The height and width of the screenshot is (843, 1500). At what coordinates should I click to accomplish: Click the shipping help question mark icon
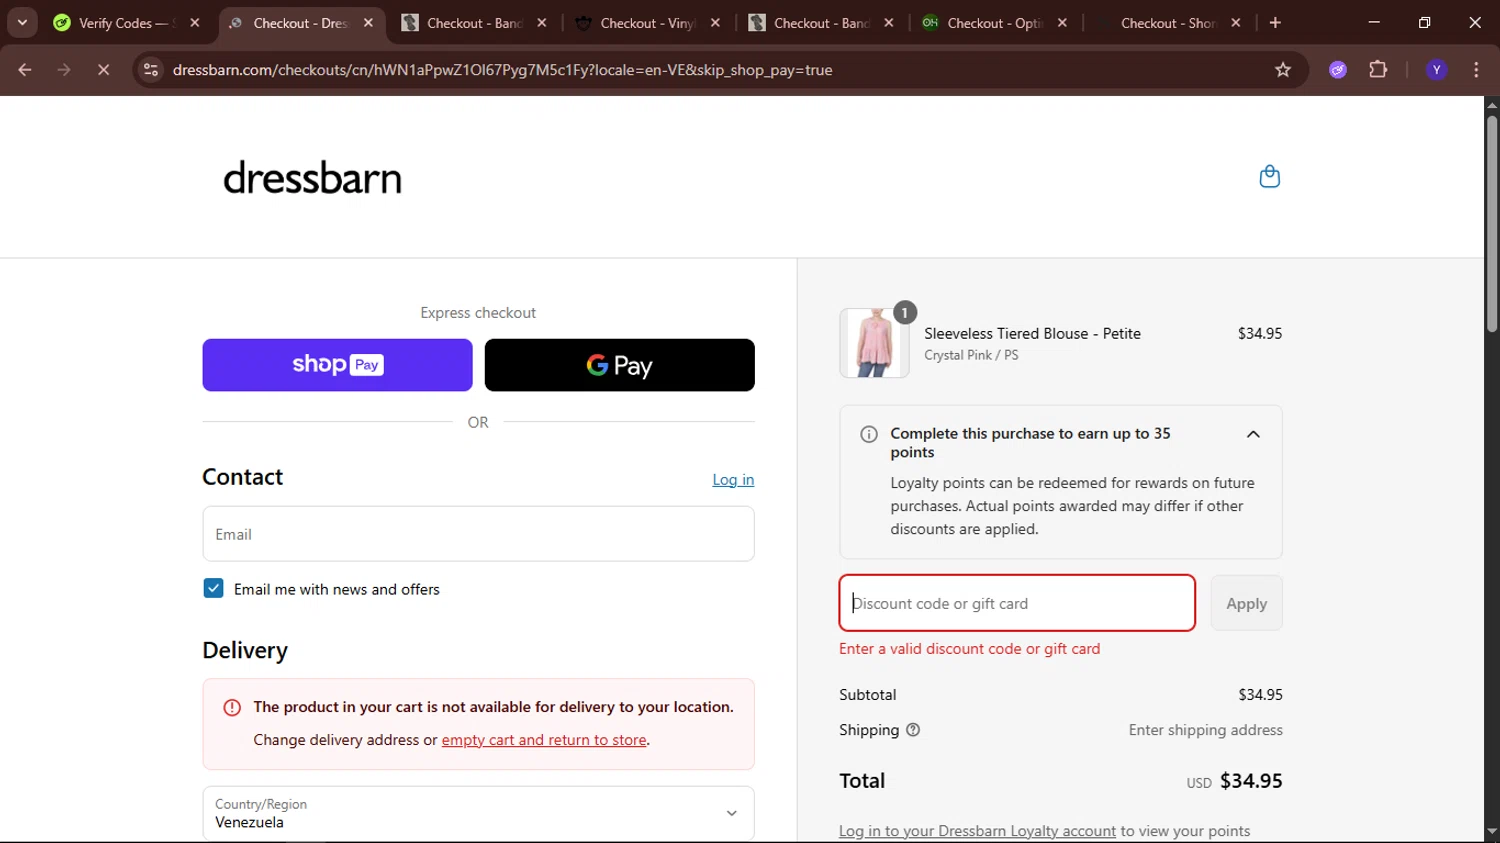click(913, 730)
